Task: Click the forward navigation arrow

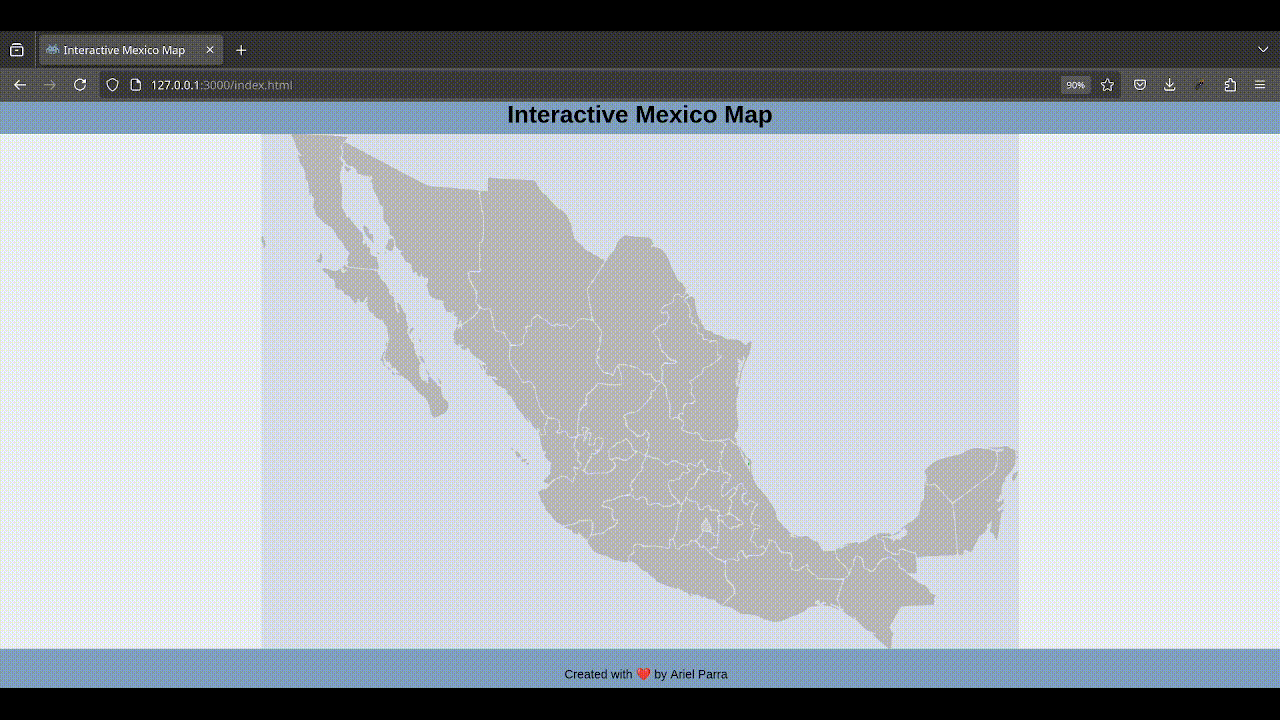Action: [x=50, y=85]
